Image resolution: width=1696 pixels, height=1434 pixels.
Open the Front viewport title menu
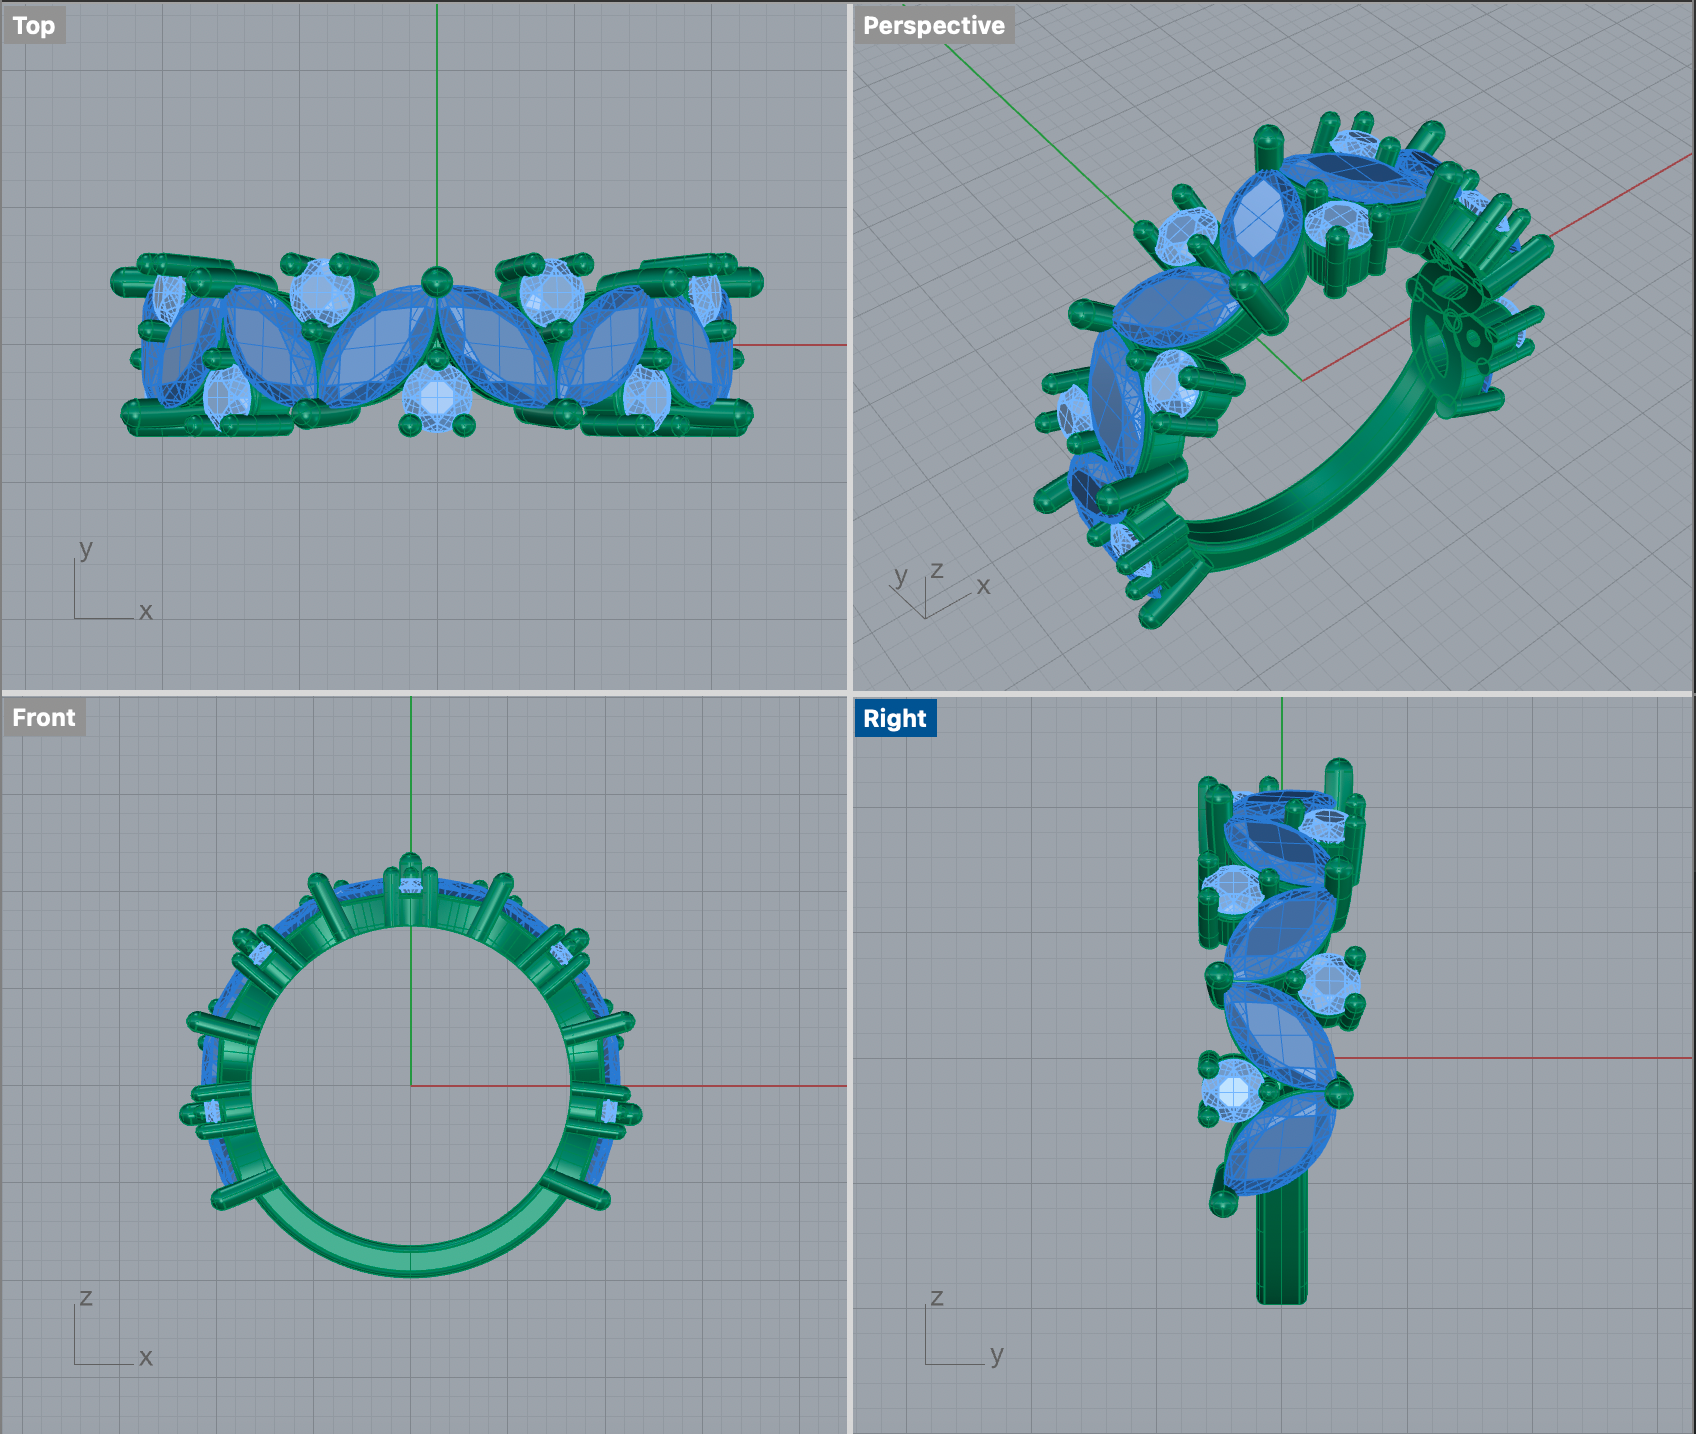tap(44, 718)
